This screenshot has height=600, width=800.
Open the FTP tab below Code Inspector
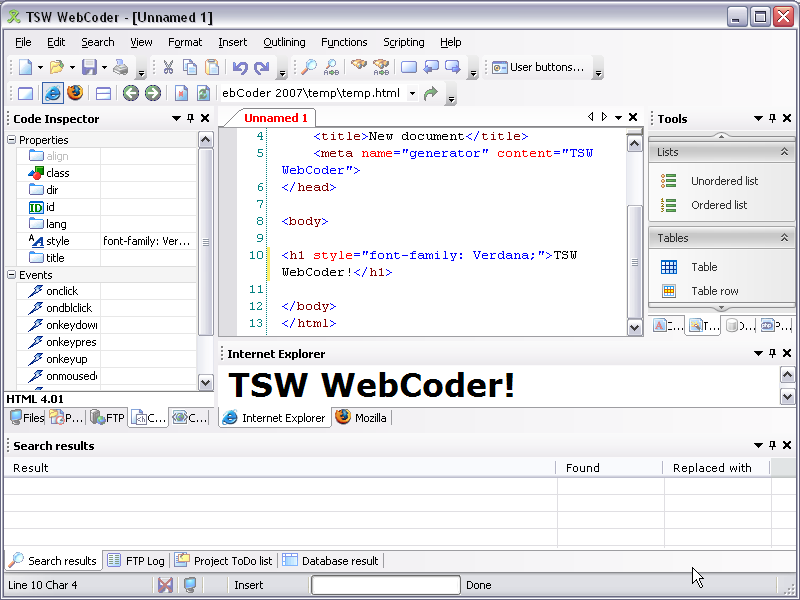click(x=107, y=418)
